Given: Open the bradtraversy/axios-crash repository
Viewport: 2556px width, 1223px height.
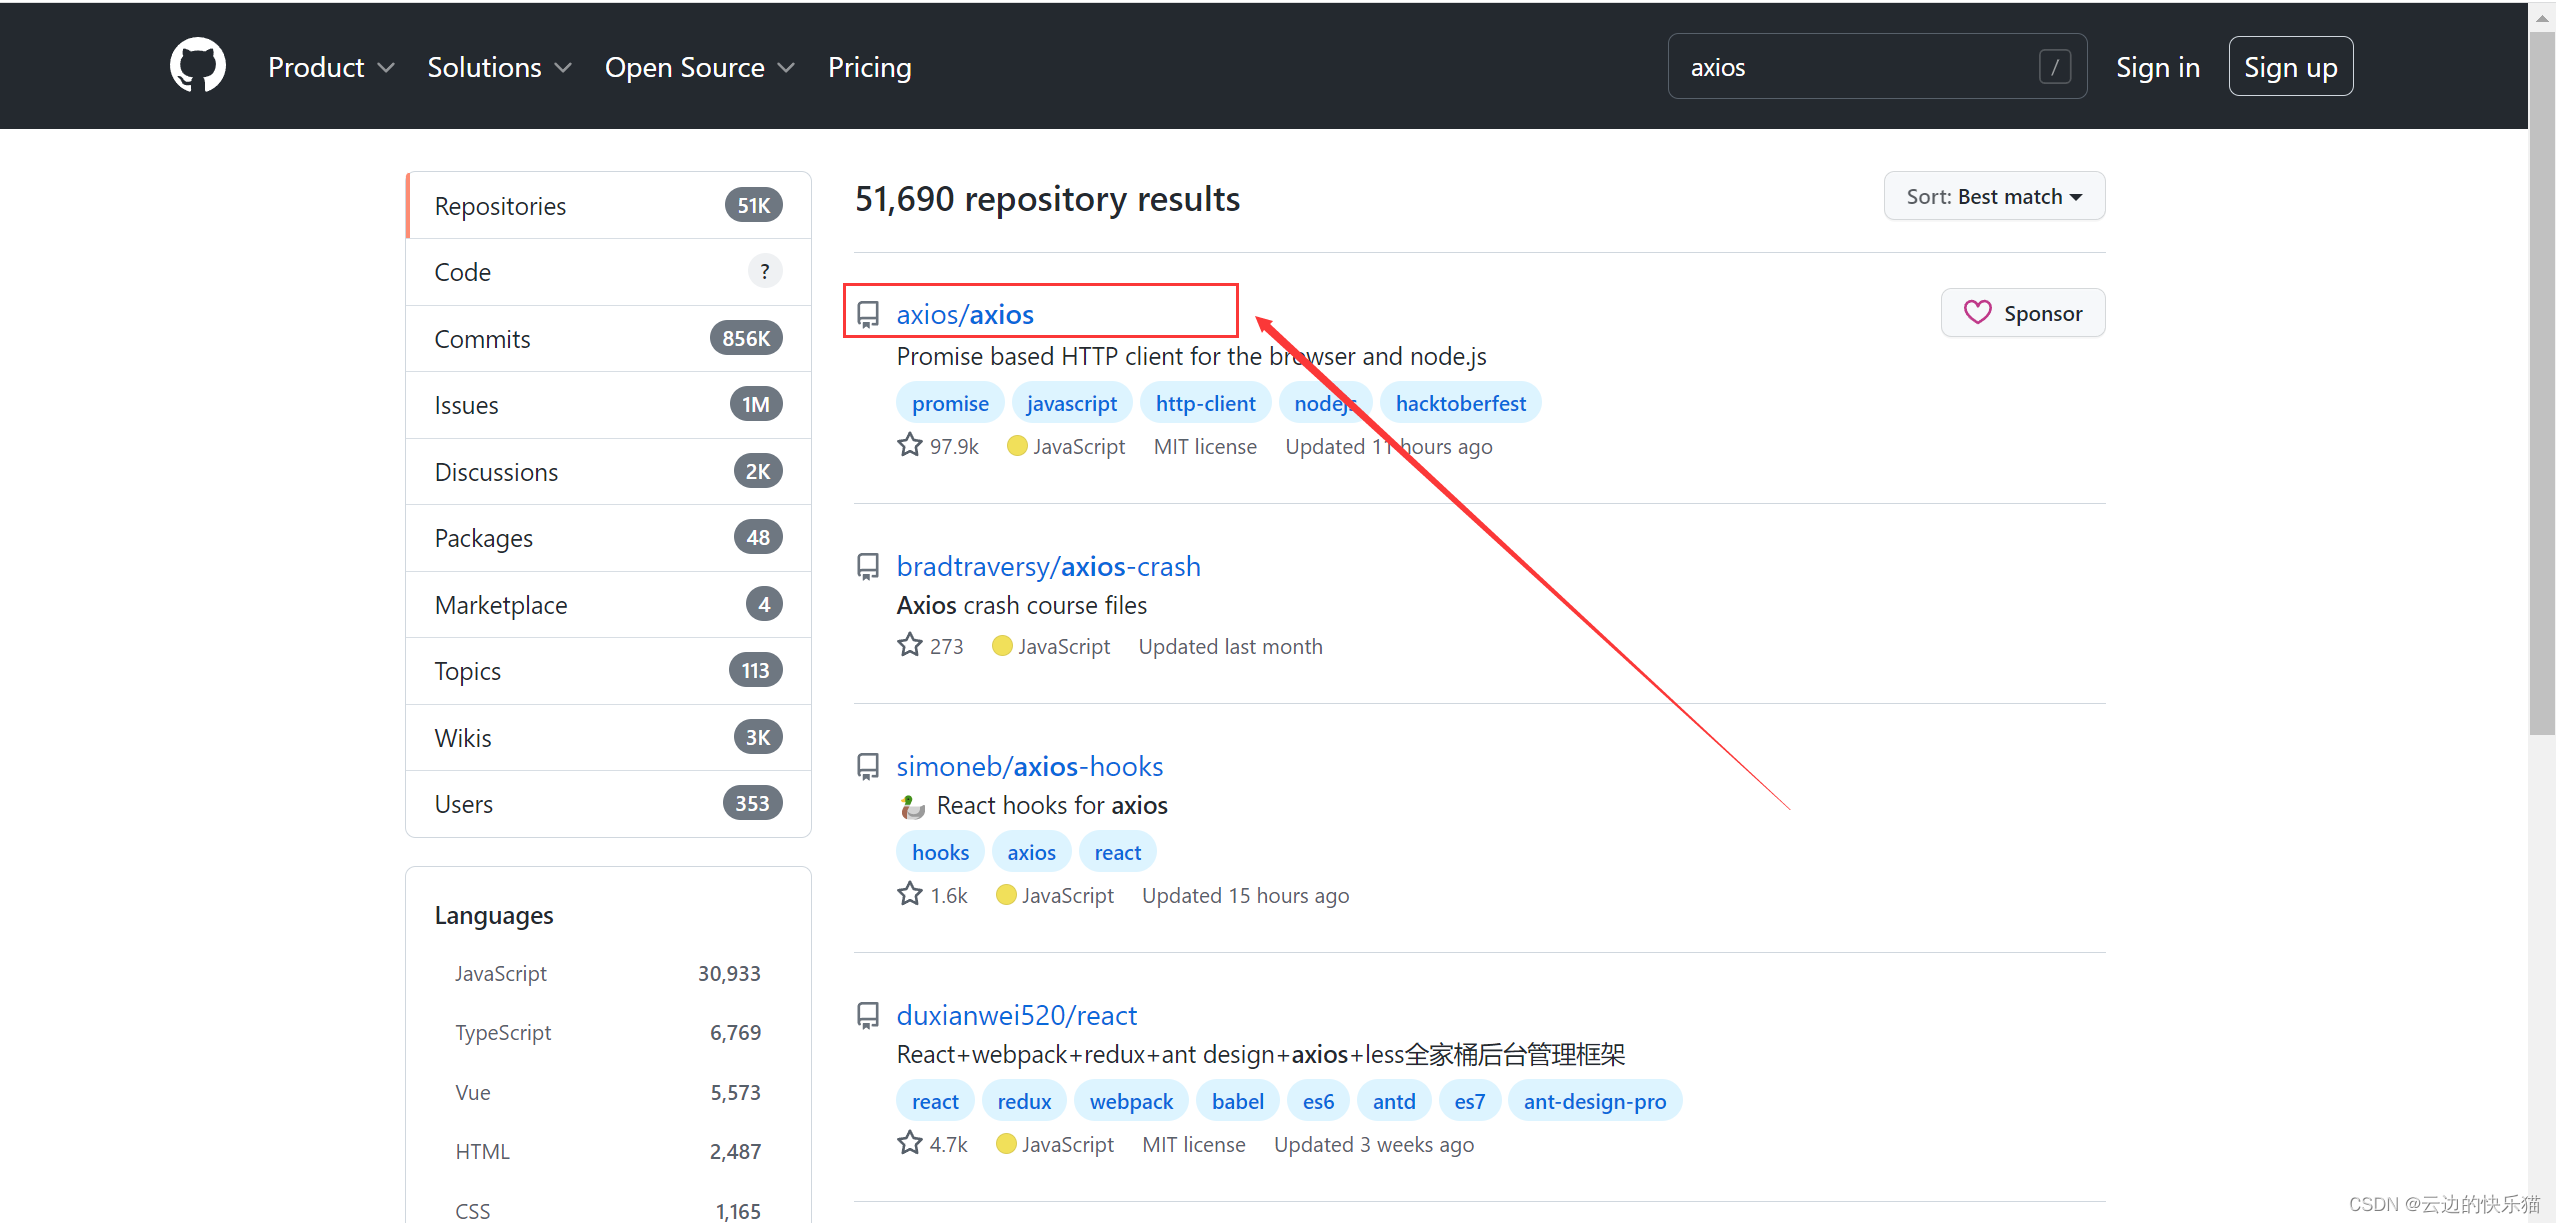Looking at the screenshot, I should tap(1048, 566).
